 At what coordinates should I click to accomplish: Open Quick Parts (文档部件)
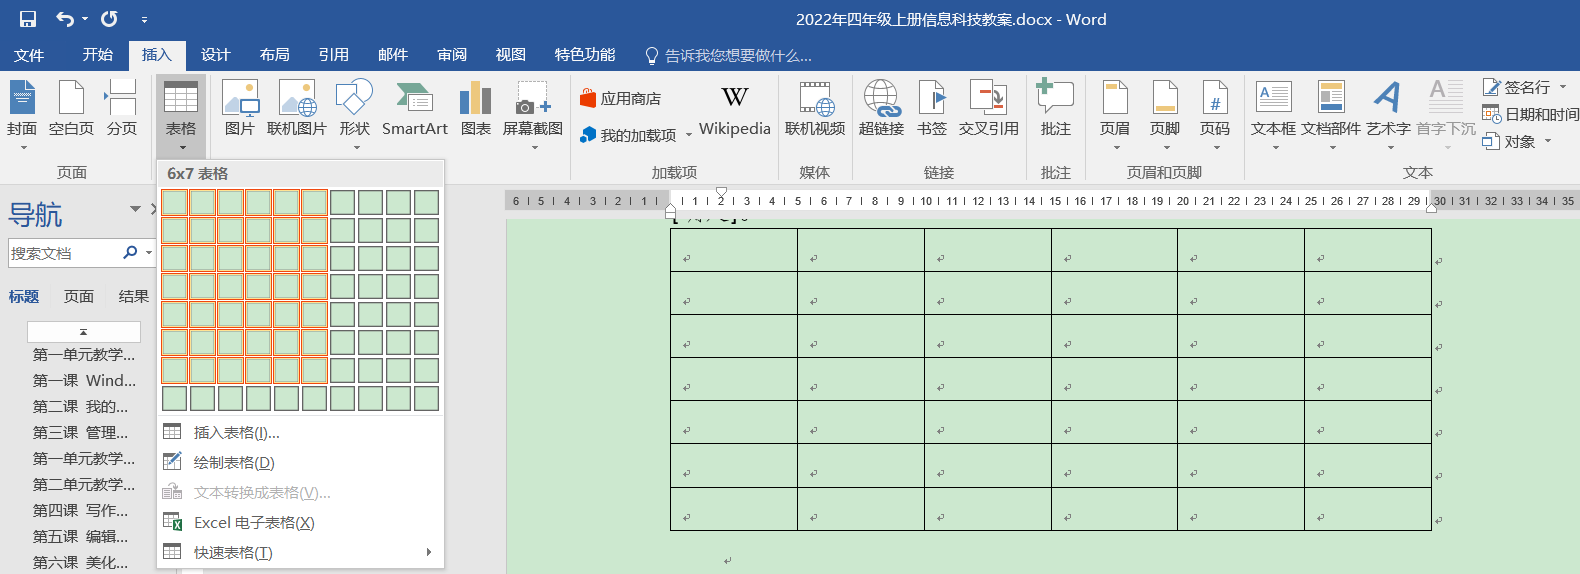[1331, 115]
